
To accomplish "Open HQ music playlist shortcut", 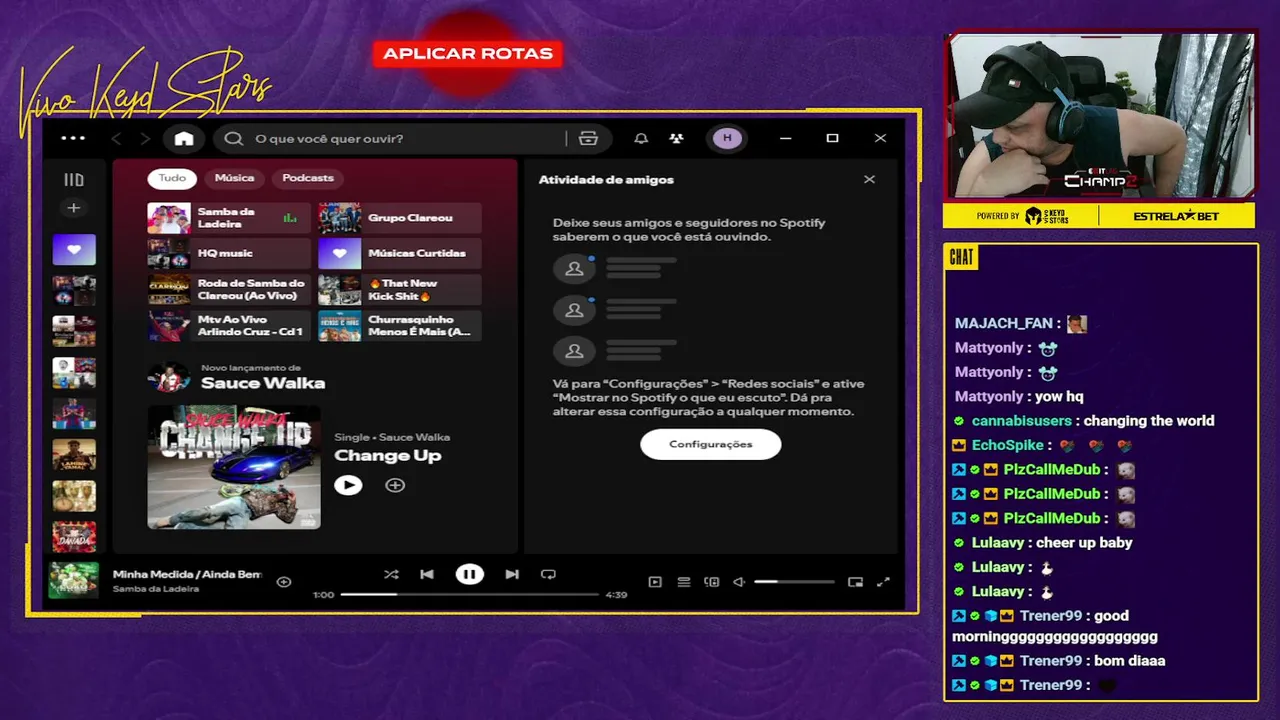I will [229, 254].
